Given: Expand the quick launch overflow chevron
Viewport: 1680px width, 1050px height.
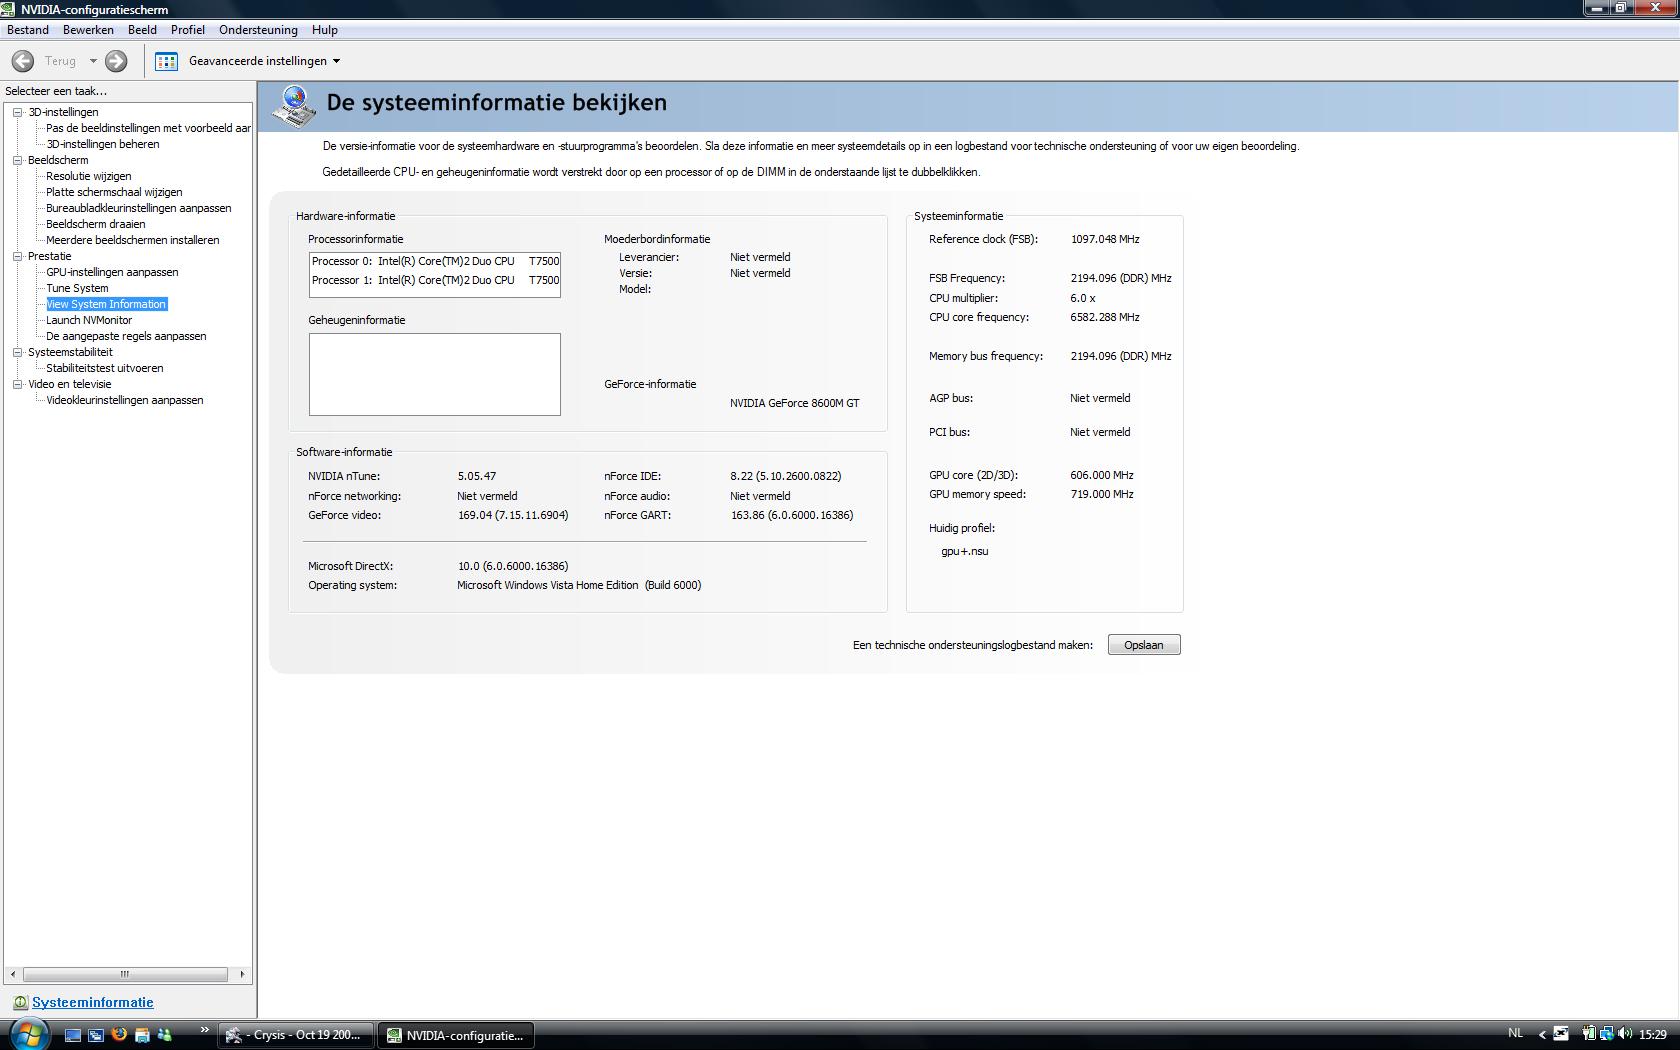Looking at the screenshot, I should pyautogui.click(x=205, y=1030).
